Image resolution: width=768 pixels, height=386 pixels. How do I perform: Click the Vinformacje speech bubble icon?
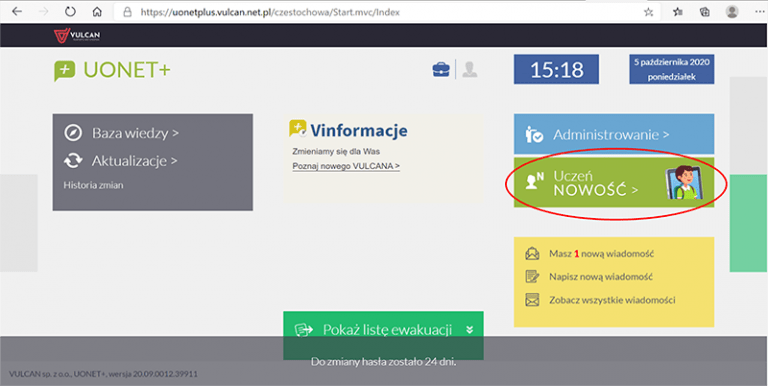tap(298, 129)
